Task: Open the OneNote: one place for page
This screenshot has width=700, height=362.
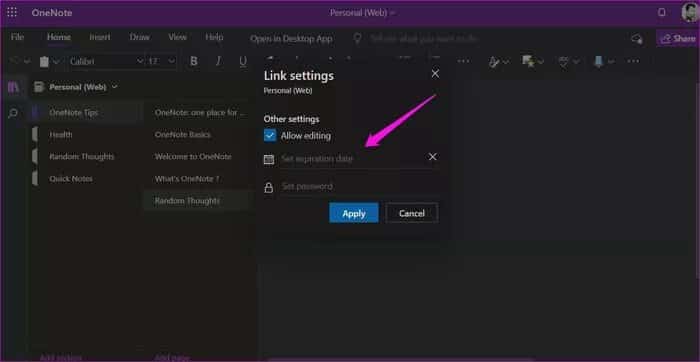Action: pos(200,112)
